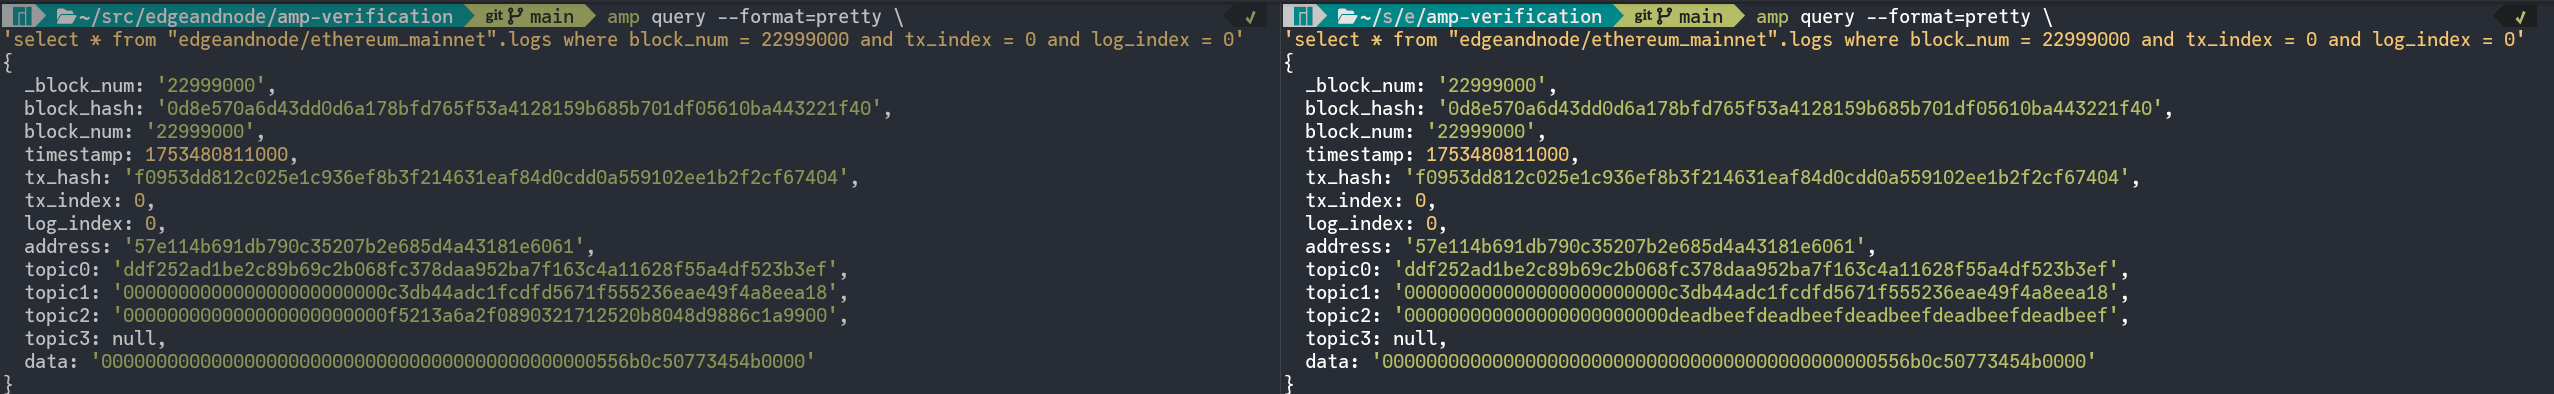Click the select SQL statement in right pane
This screenshot has height=394, width=2554.
pos(1904,40)
